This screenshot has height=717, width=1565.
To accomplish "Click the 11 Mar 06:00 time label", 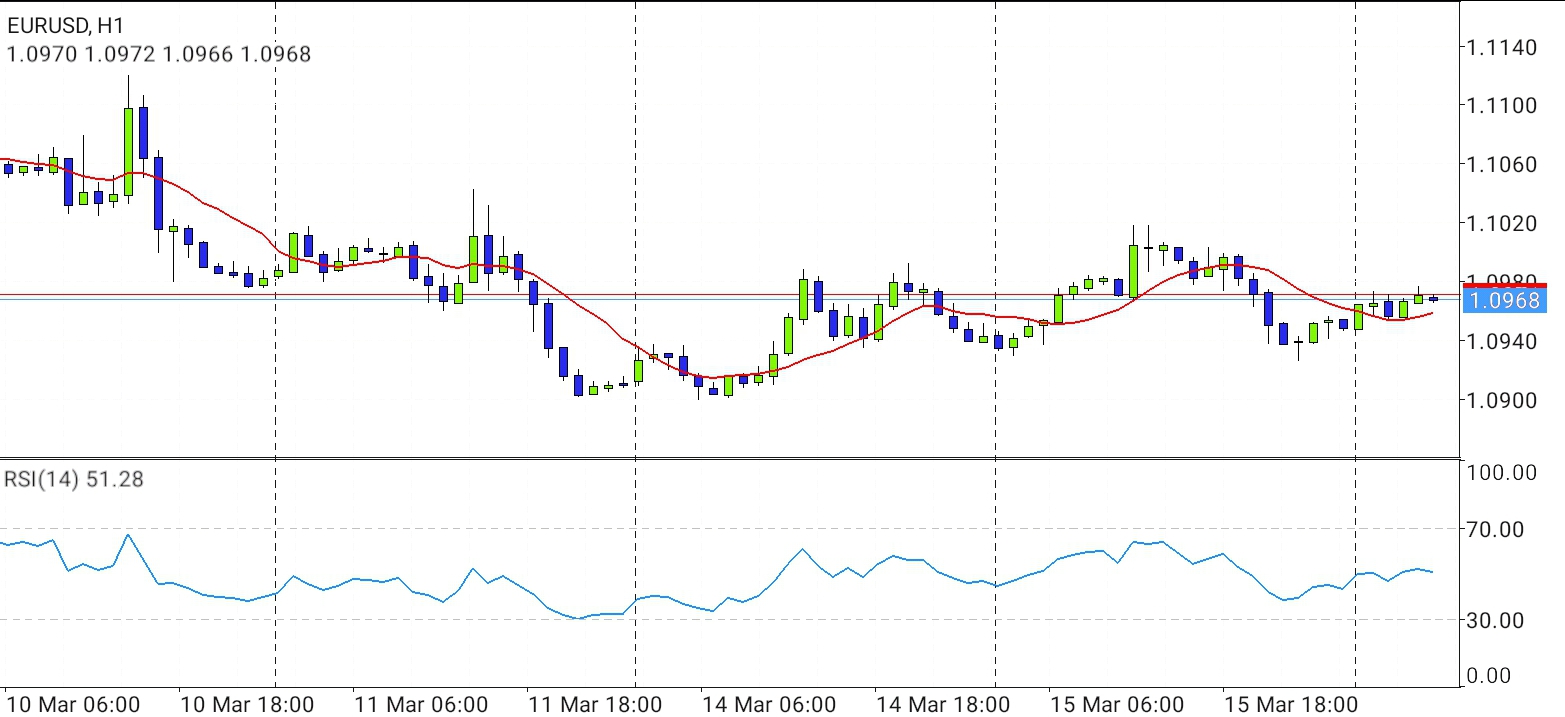I will 422,704.
